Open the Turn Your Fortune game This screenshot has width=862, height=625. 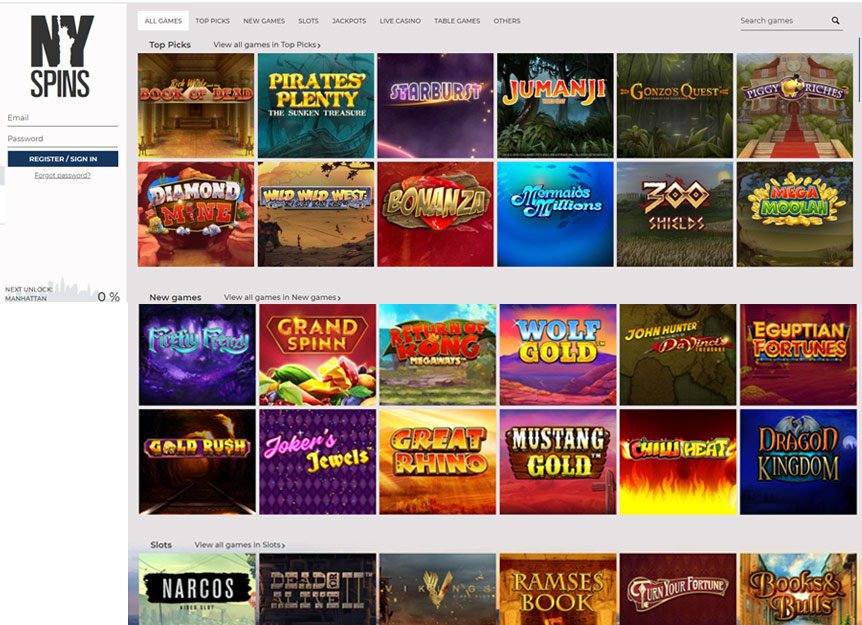[678, 589]
